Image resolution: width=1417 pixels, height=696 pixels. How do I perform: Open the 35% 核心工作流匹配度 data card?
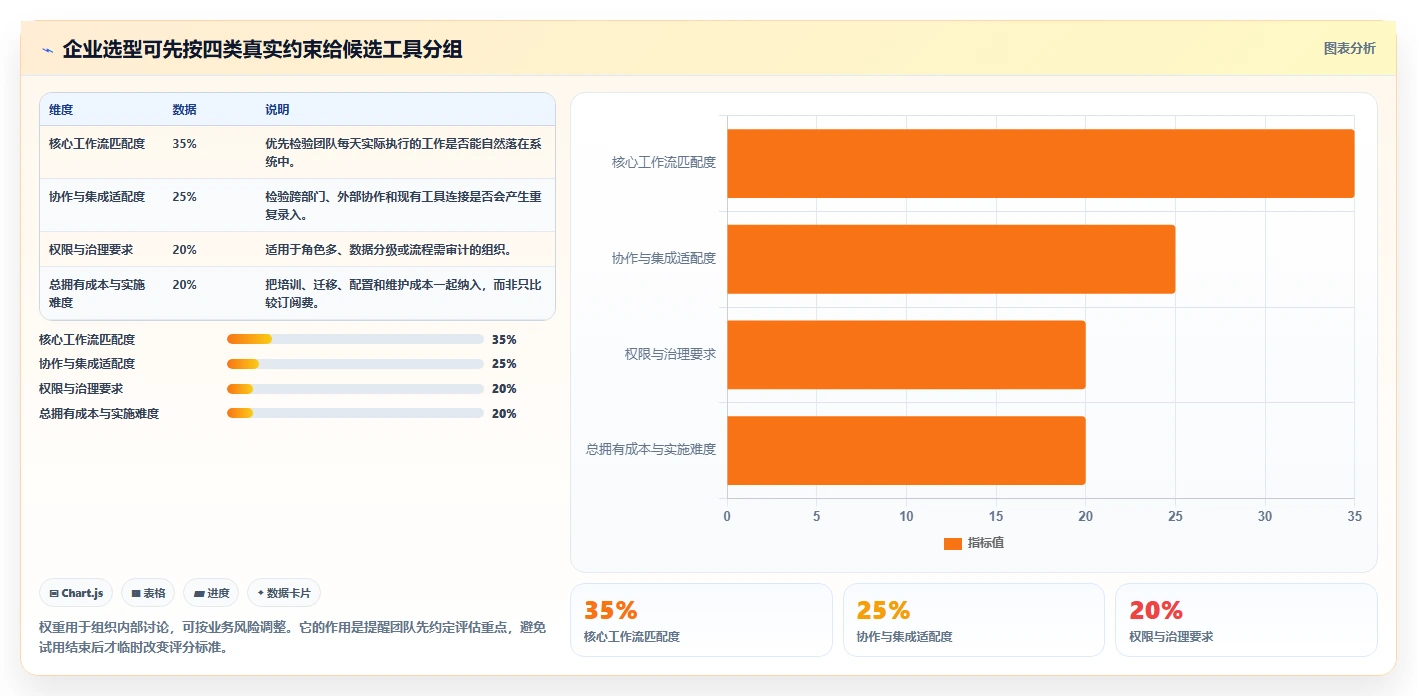701,620
